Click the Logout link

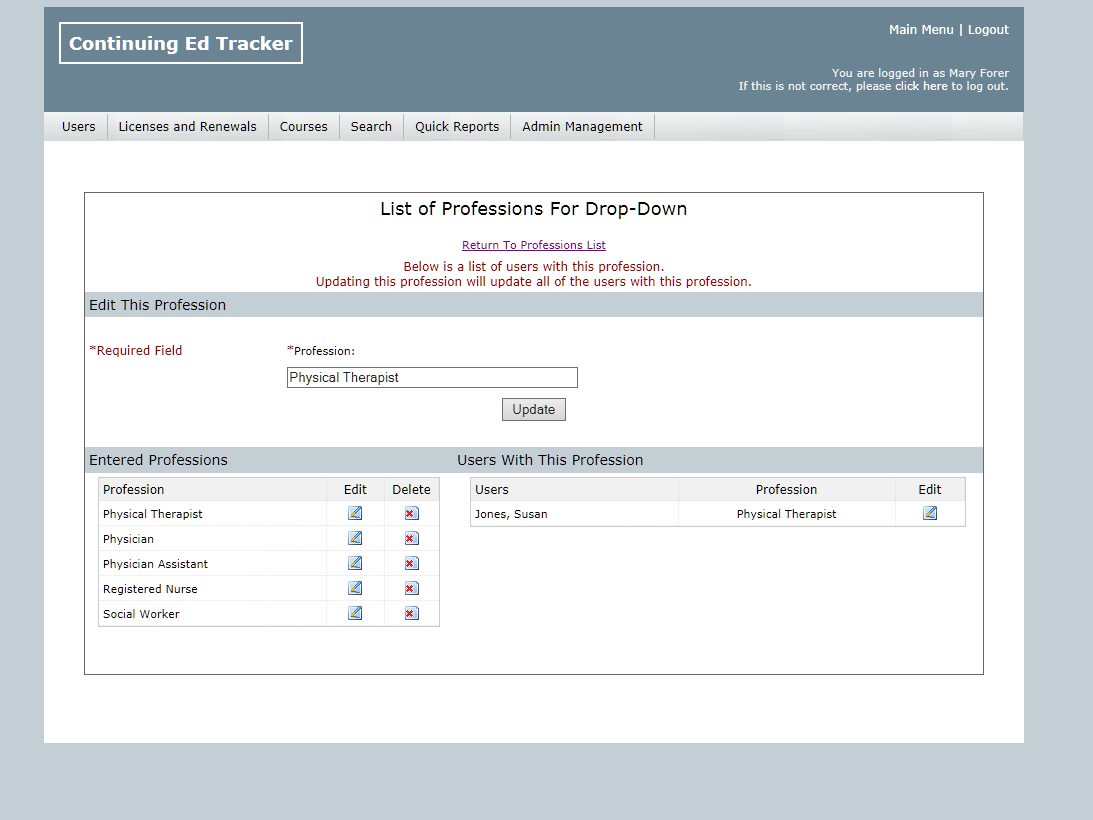pyautogui.click(x=988, y=29)
